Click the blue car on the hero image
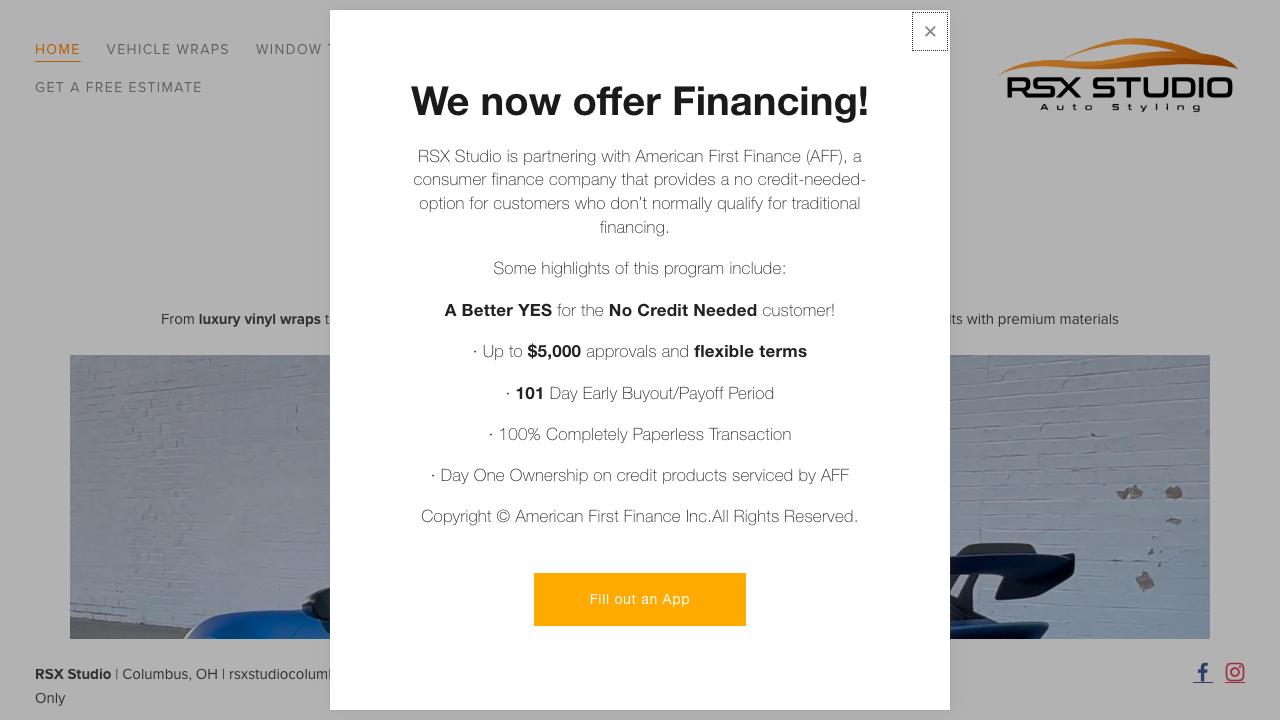 tap(260, 622)
